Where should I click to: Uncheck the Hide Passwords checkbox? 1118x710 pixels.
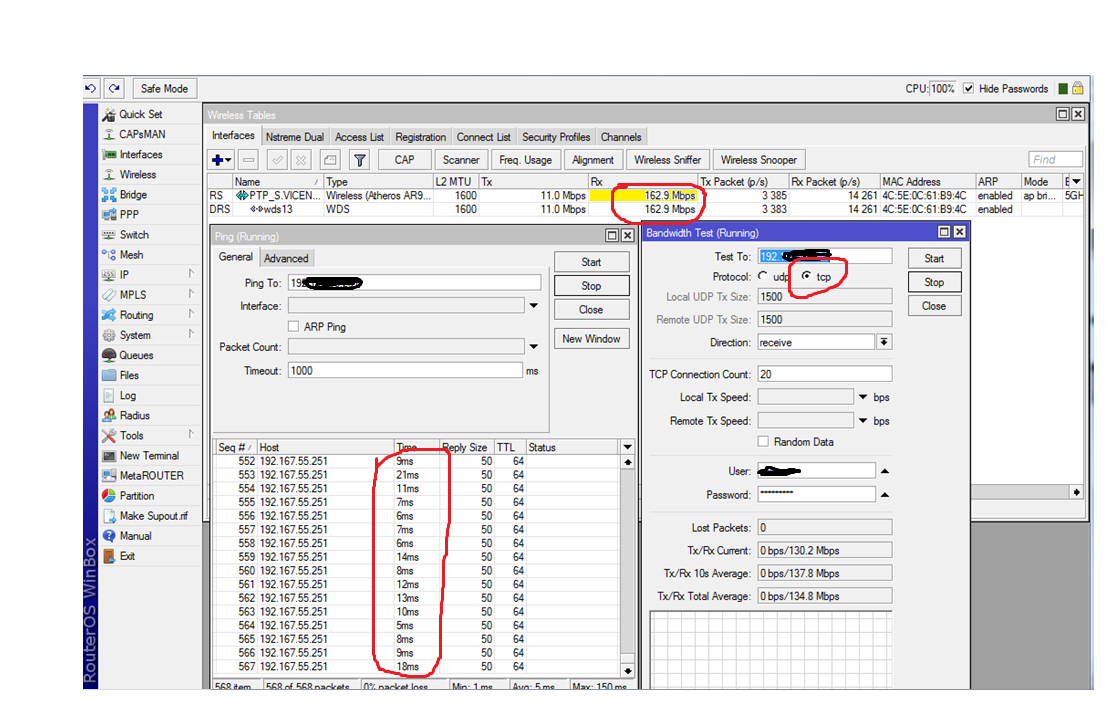pos(968,89)
